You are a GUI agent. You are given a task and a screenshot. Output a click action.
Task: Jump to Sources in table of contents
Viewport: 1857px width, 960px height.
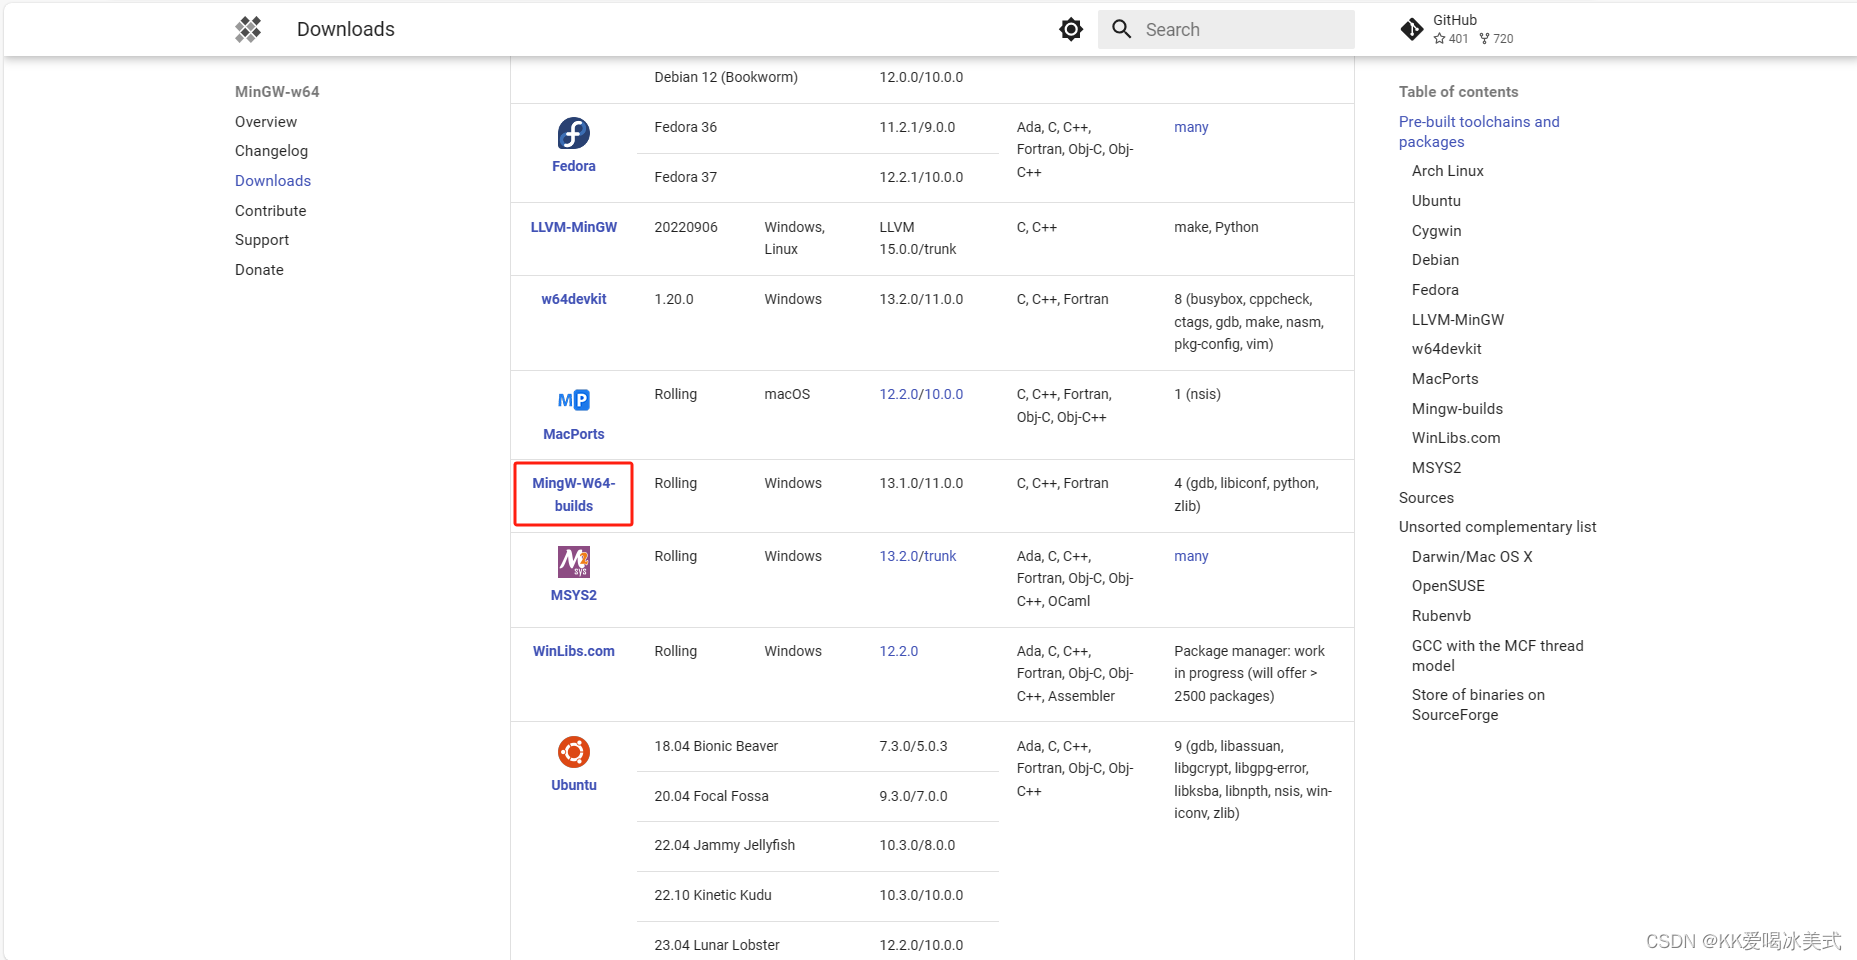pyautogui.click(x=1426, y=498)
